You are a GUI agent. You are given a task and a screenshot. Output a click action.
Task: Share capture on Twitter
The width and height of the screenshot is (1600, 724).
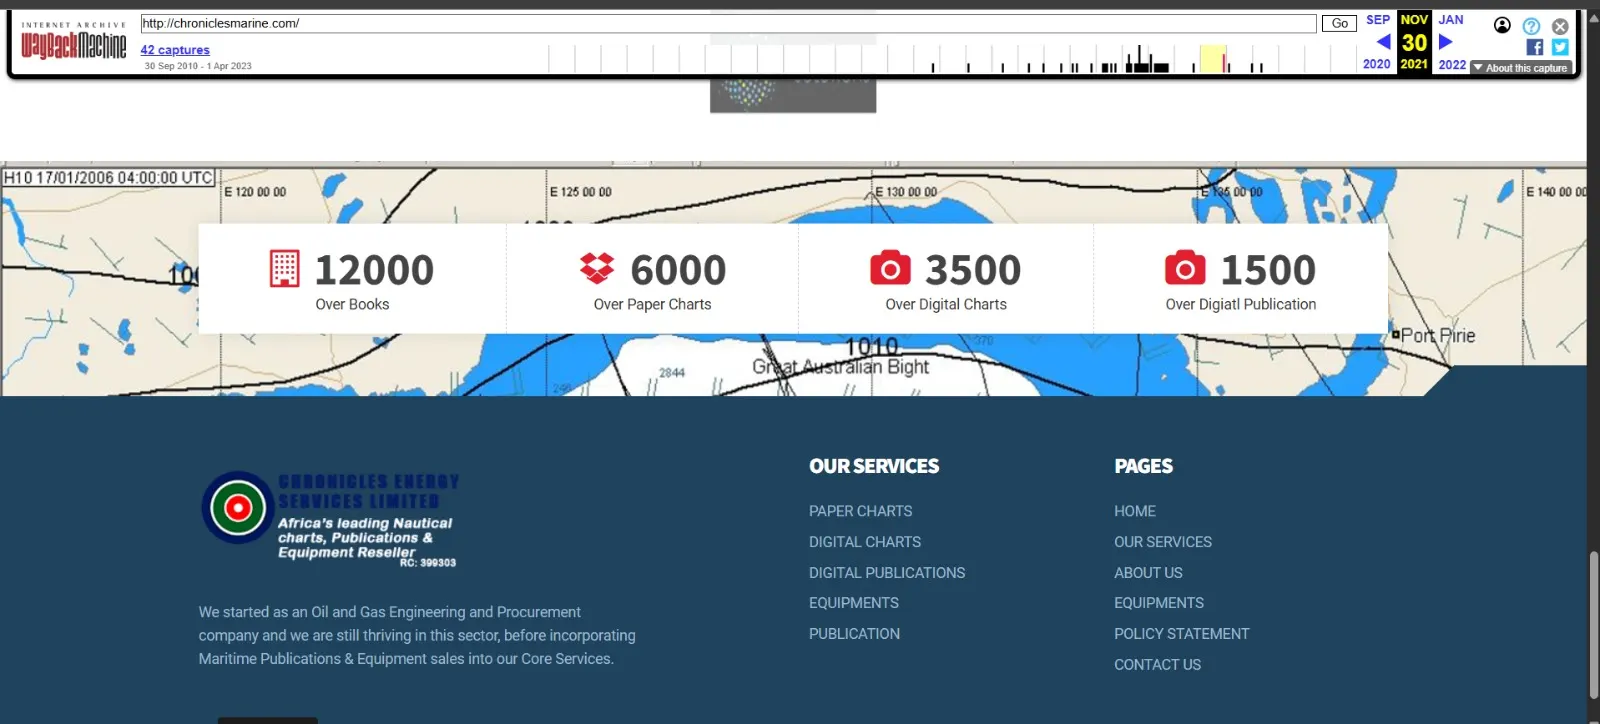pos(1560,47)
